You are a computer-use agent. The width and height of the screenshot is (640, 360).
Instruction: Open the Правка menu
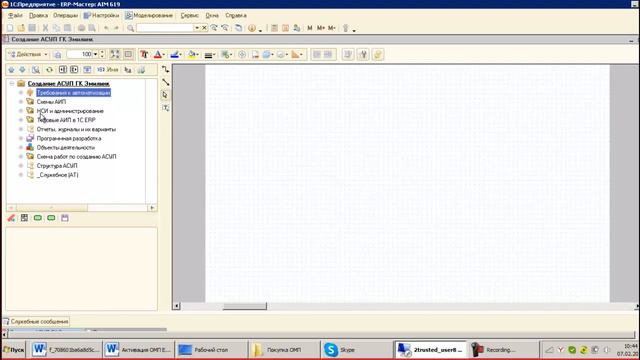click(38, 16)
